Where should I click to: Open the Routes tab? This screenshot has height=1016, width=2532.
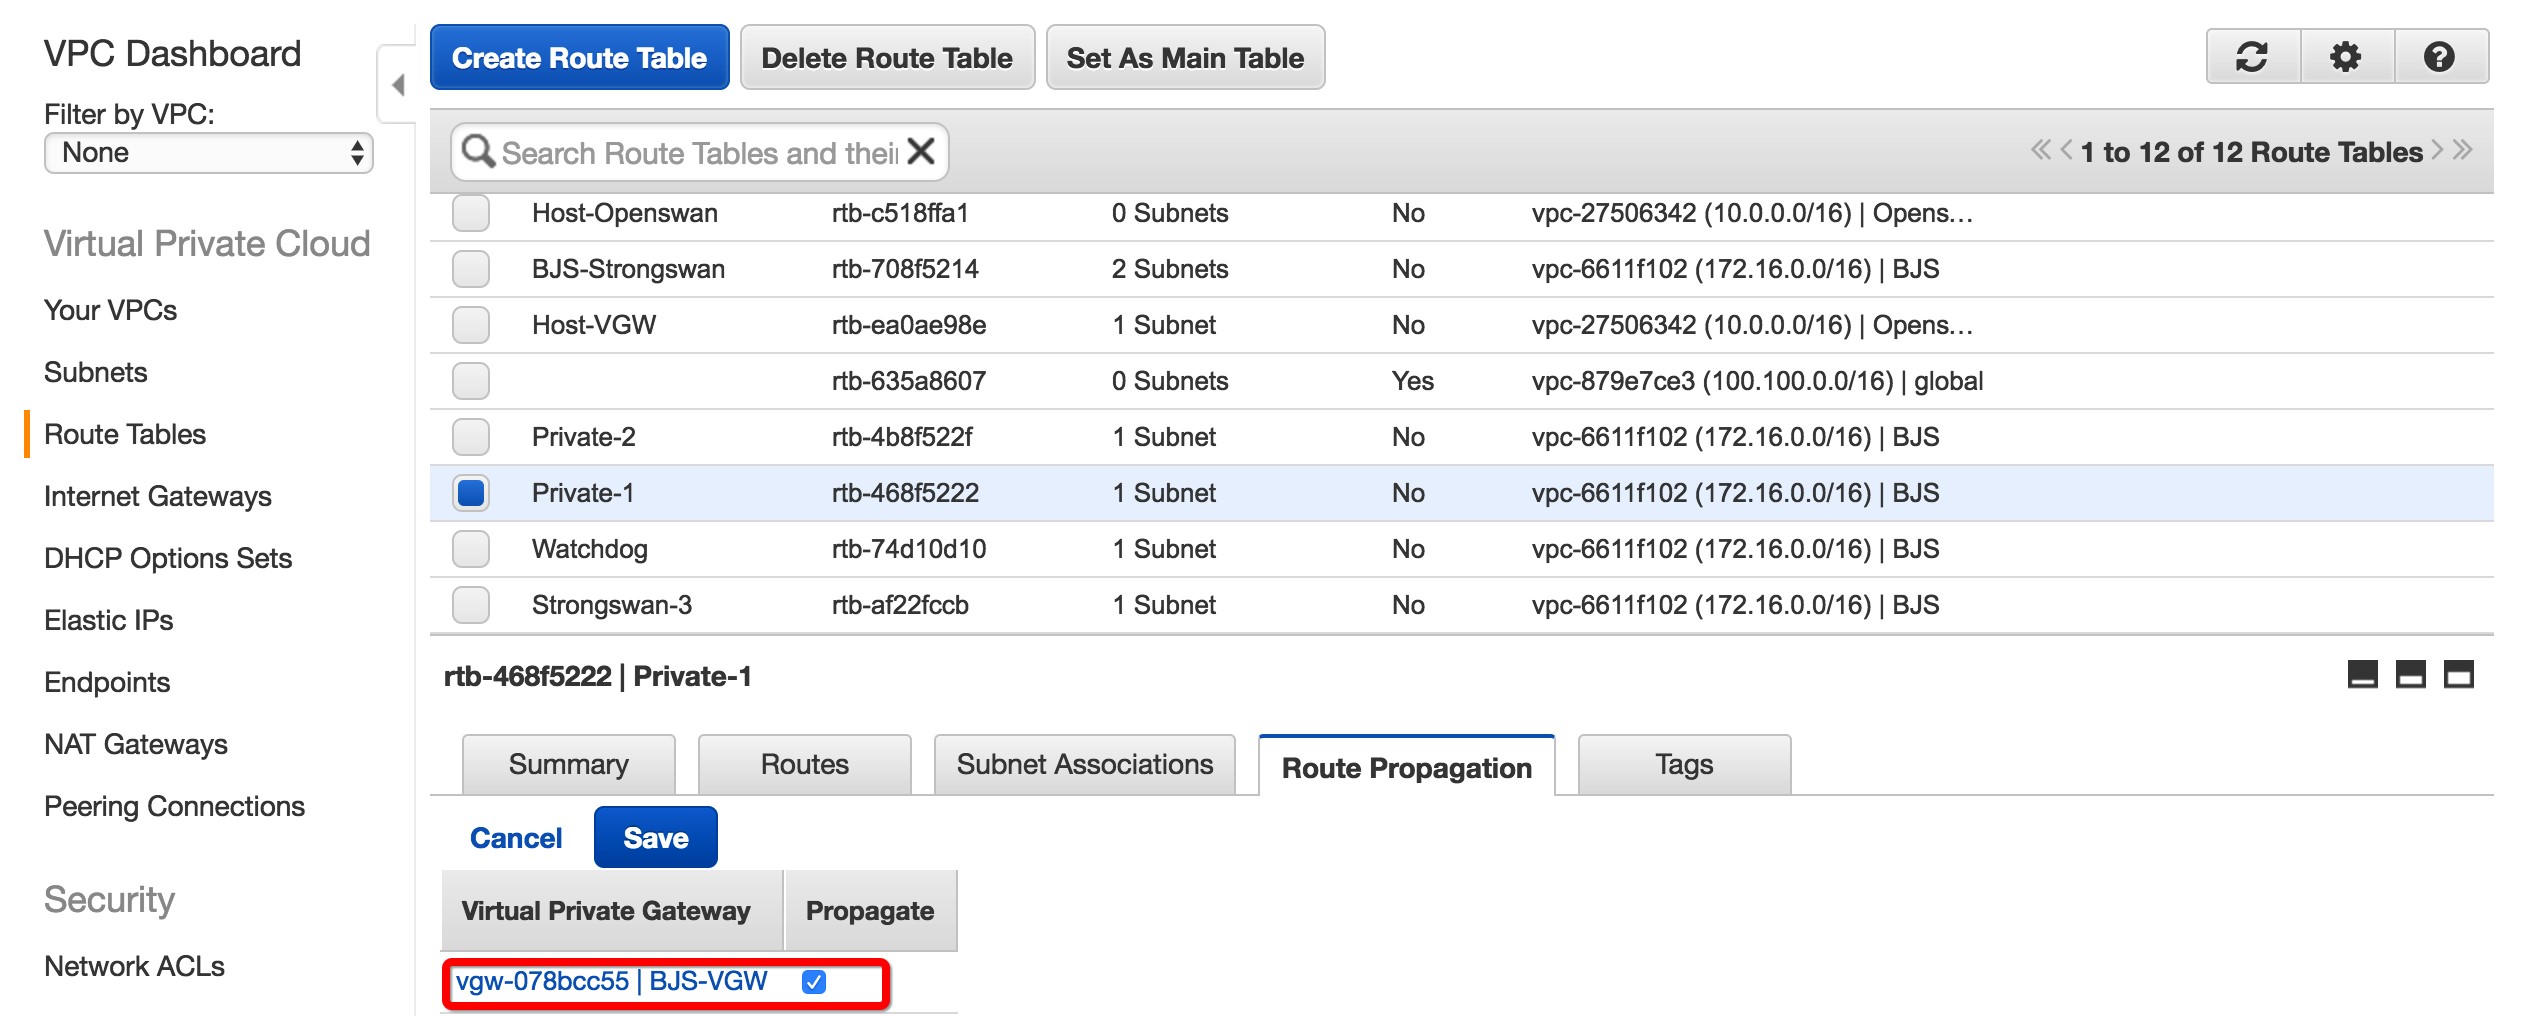804,765
